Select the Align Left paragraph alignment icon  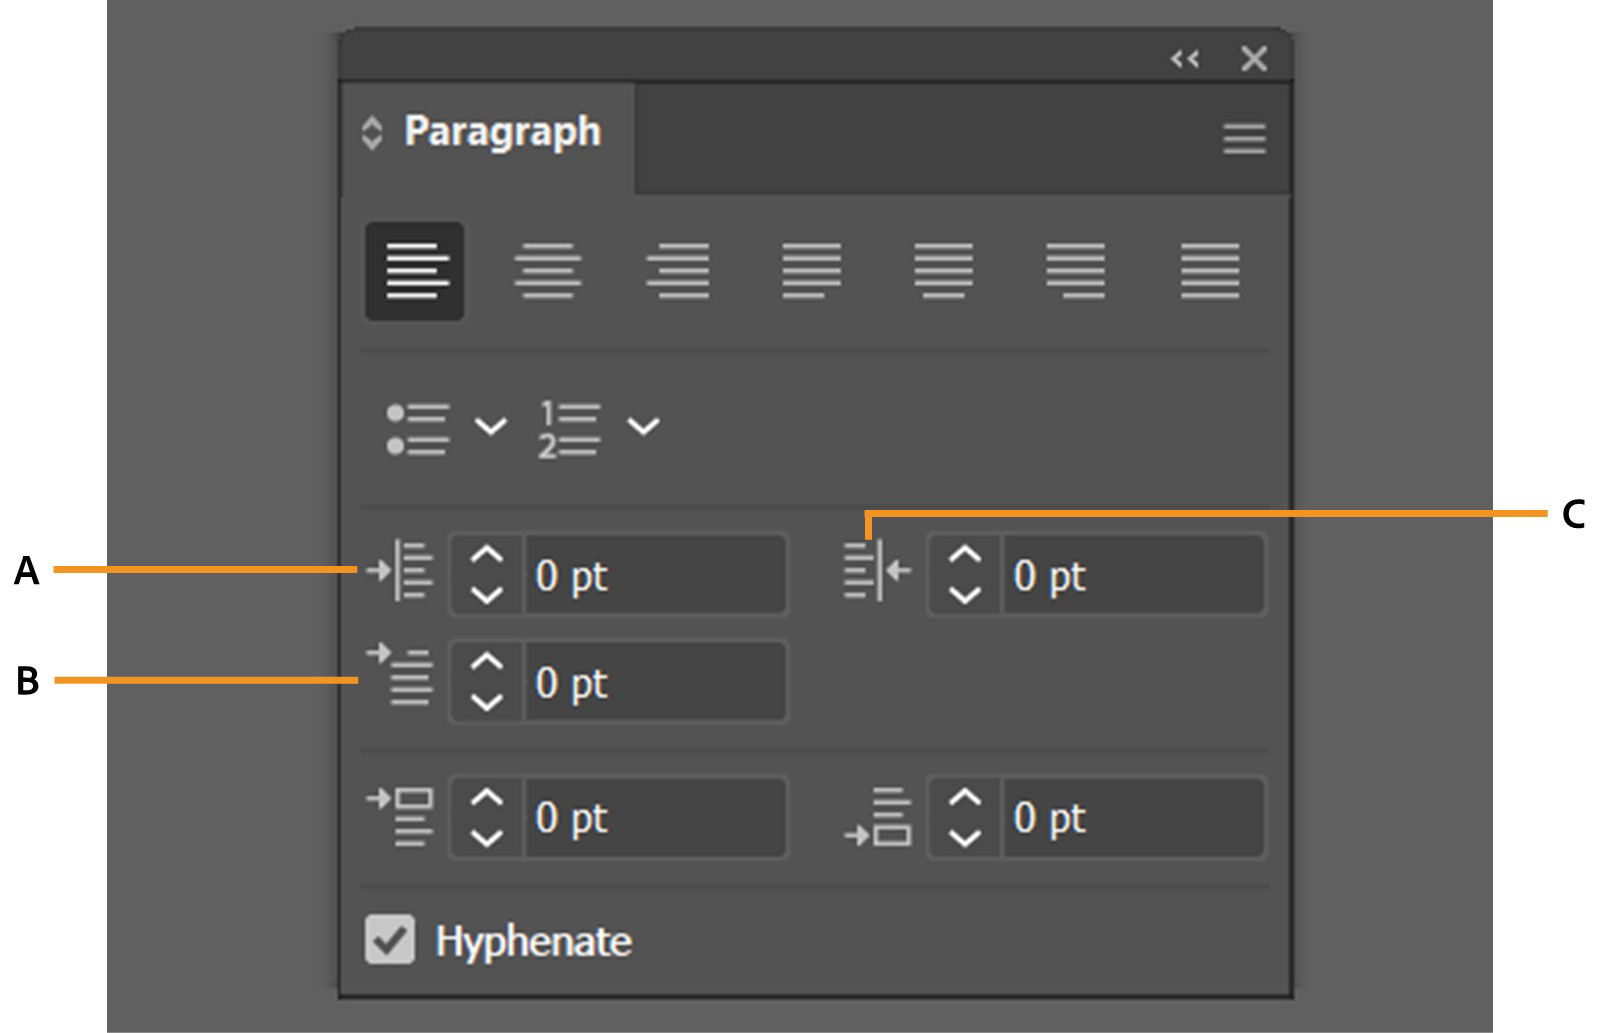pyautogui.click(x=413, y=272)
